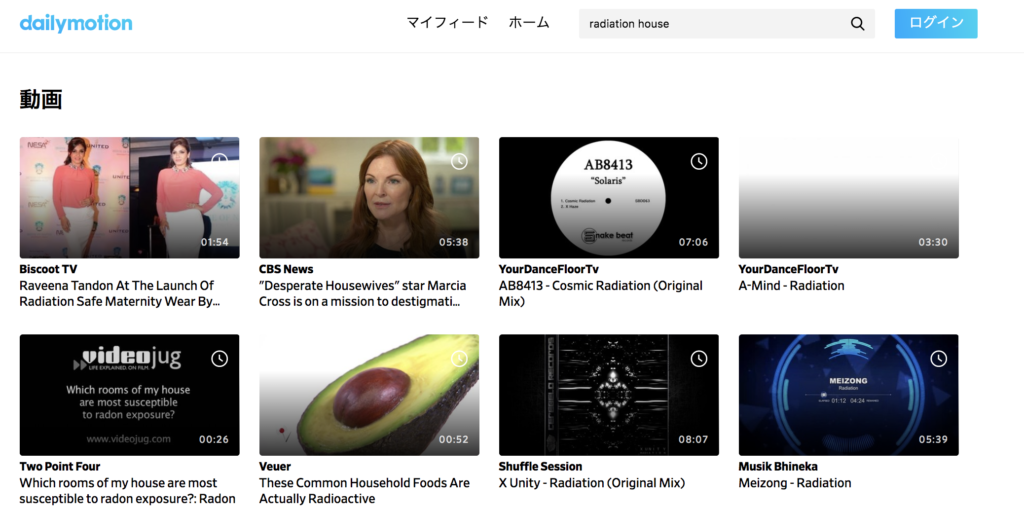The image size is (1024, 509).
Task: Click watch-later clock on avocado video
Action: [x=459, y=359]
